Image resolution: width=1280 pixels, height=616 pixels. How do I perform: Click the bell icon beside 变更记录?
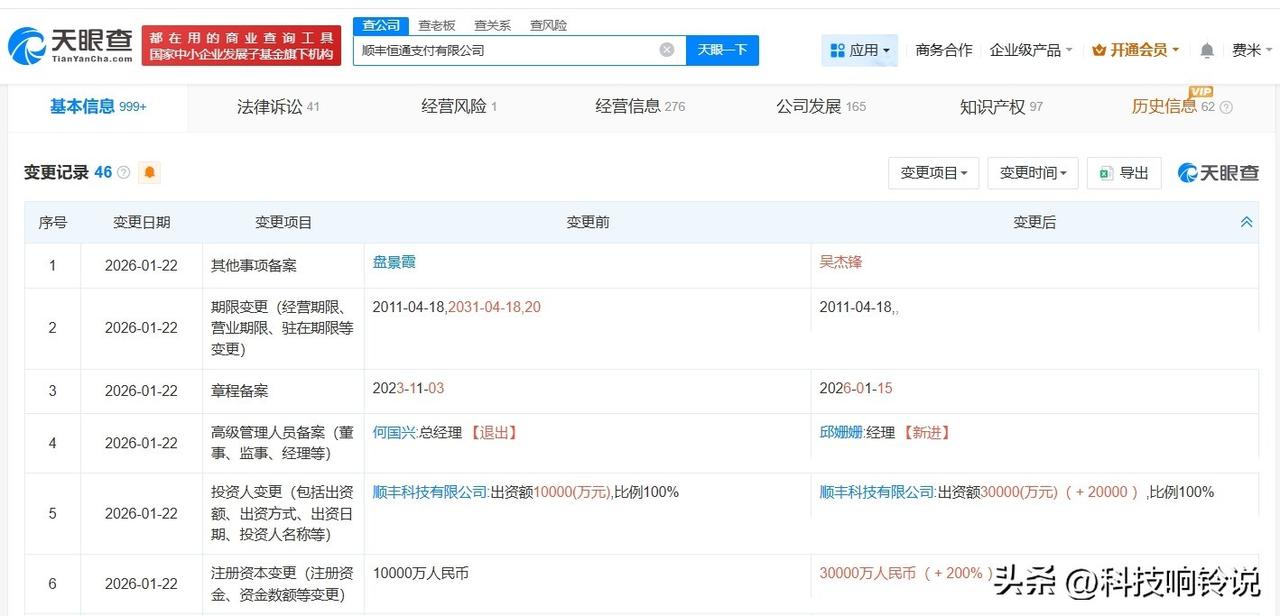tap(148, 172)
